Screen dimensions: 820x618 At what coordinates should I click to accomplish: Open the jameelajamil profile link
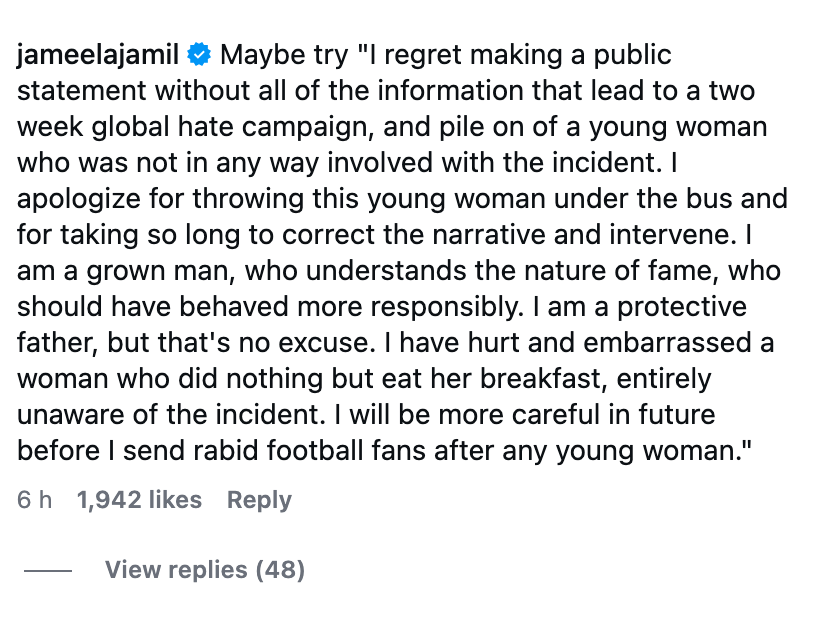point(100,54)
